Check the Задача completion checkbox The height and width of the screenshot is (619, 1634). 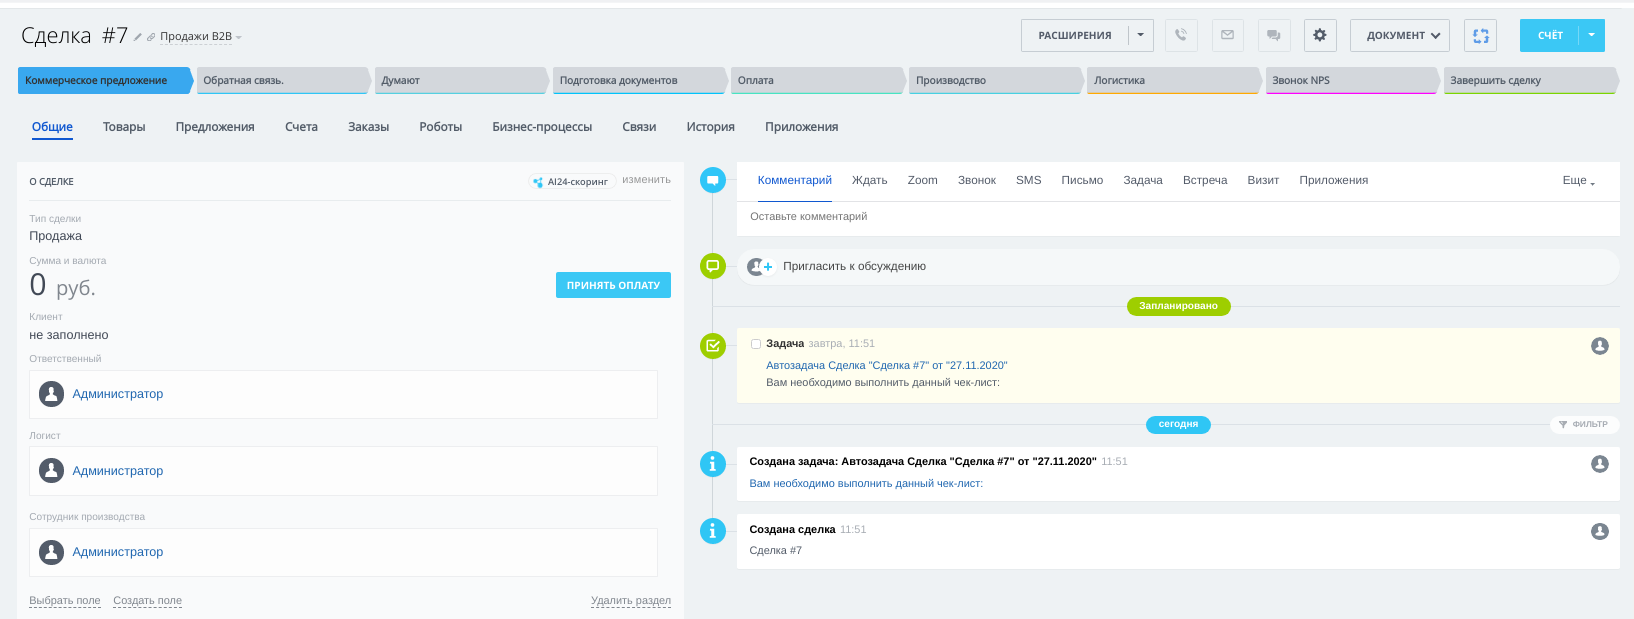point(756,344)
